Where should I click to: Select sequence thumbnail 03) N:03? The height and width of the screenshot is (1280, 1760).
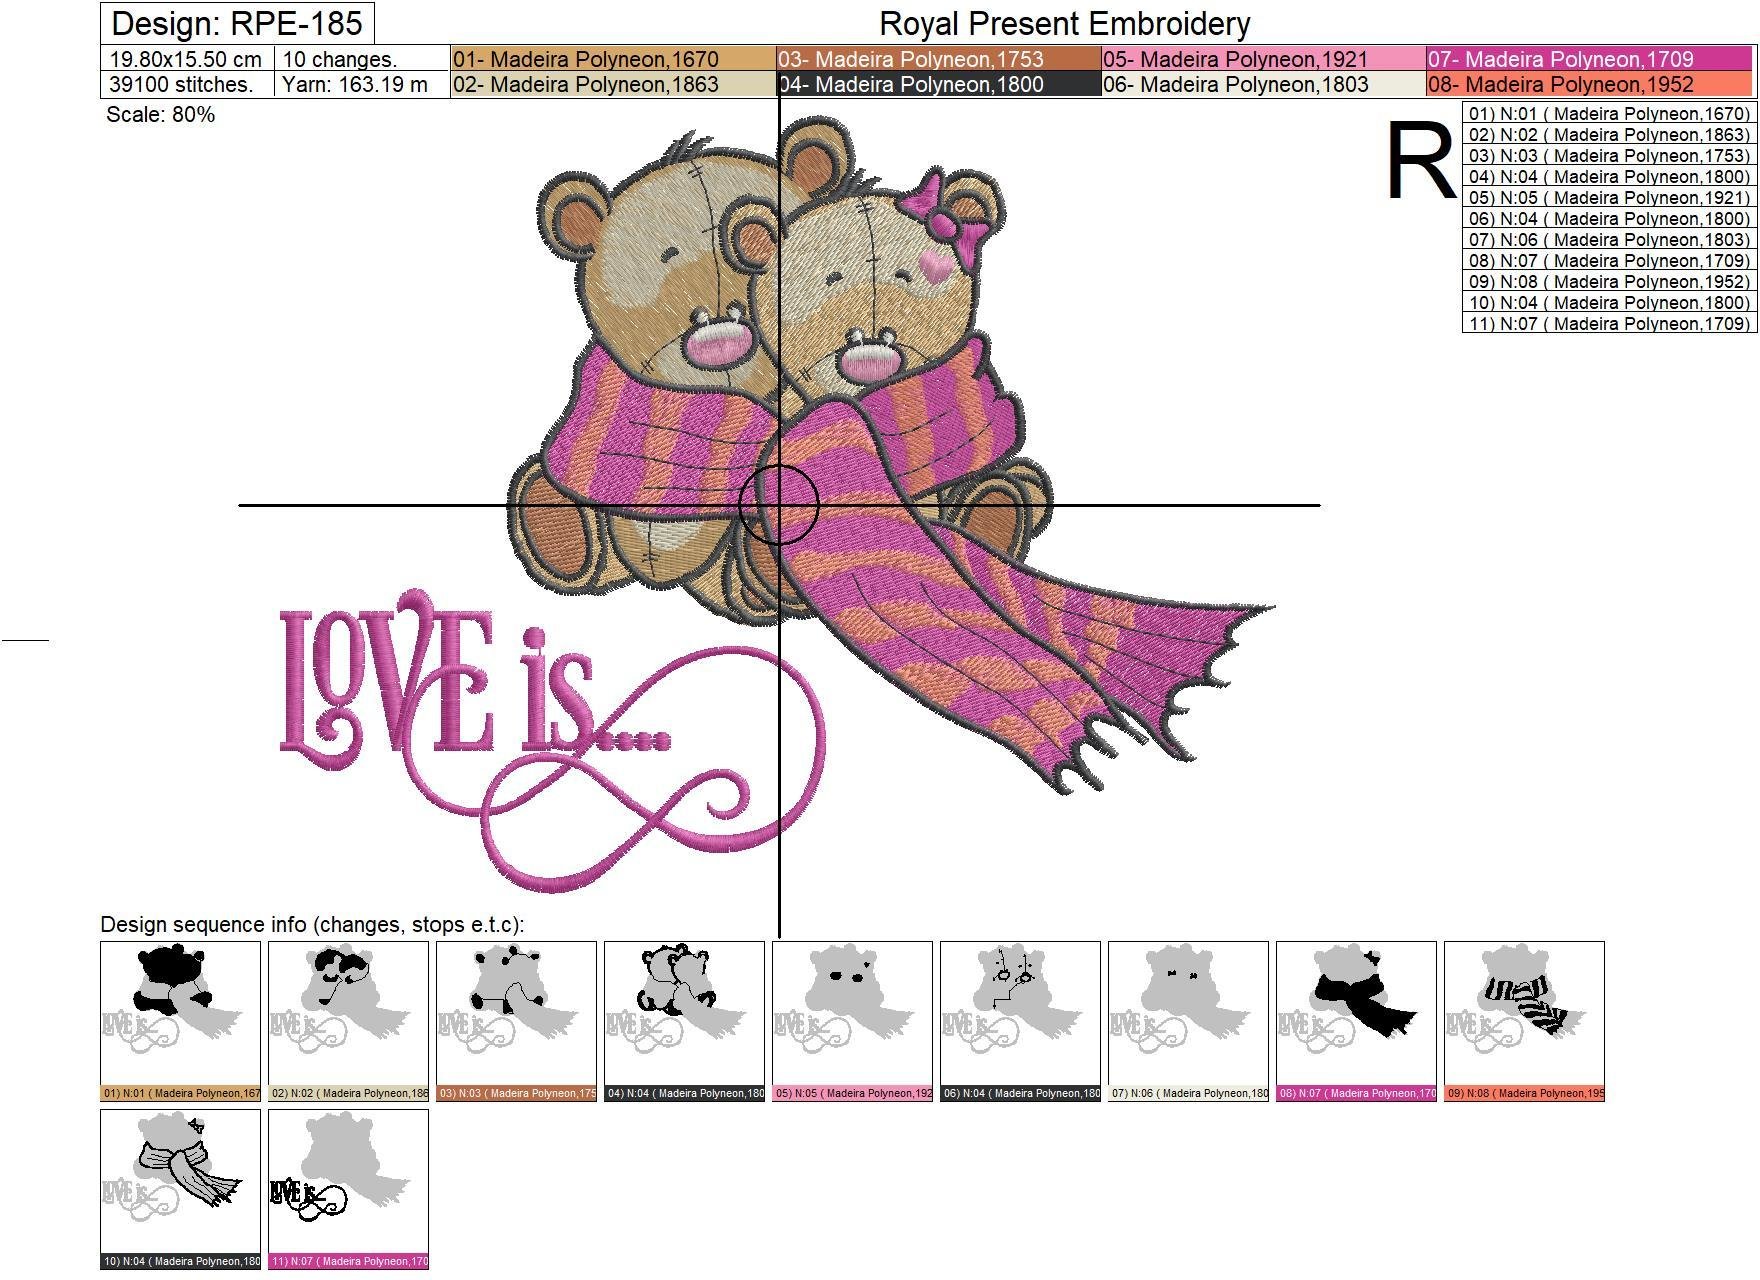click(x=517, y=1021)
